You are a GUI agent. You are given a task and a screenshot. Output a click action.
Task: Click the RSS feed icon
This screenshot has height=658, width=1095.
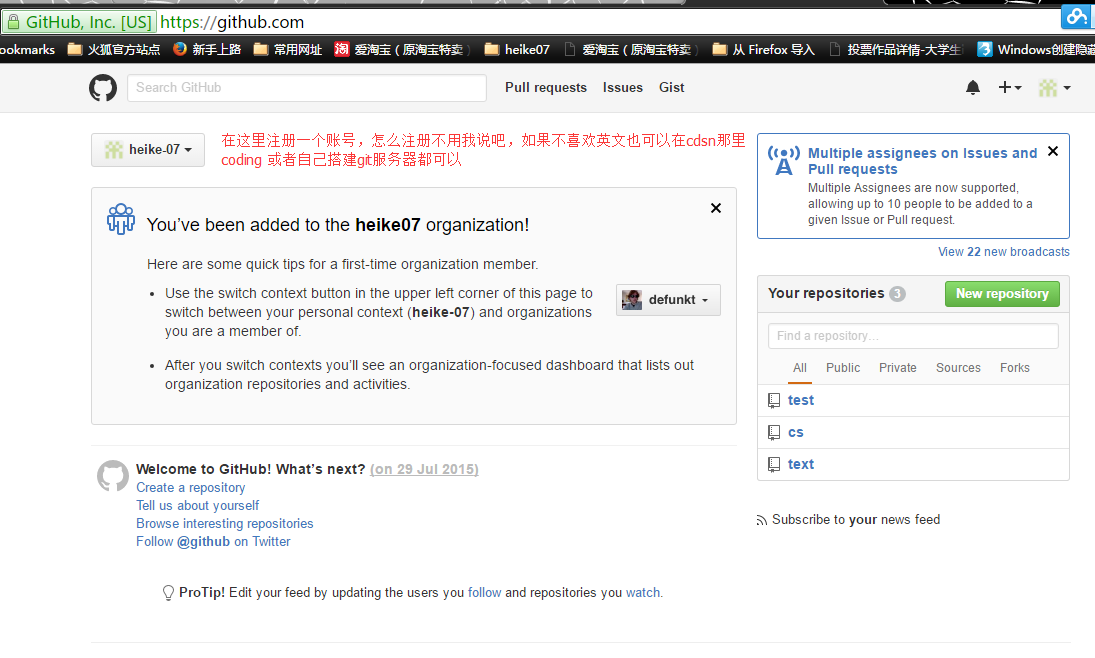tap(762, 520)
